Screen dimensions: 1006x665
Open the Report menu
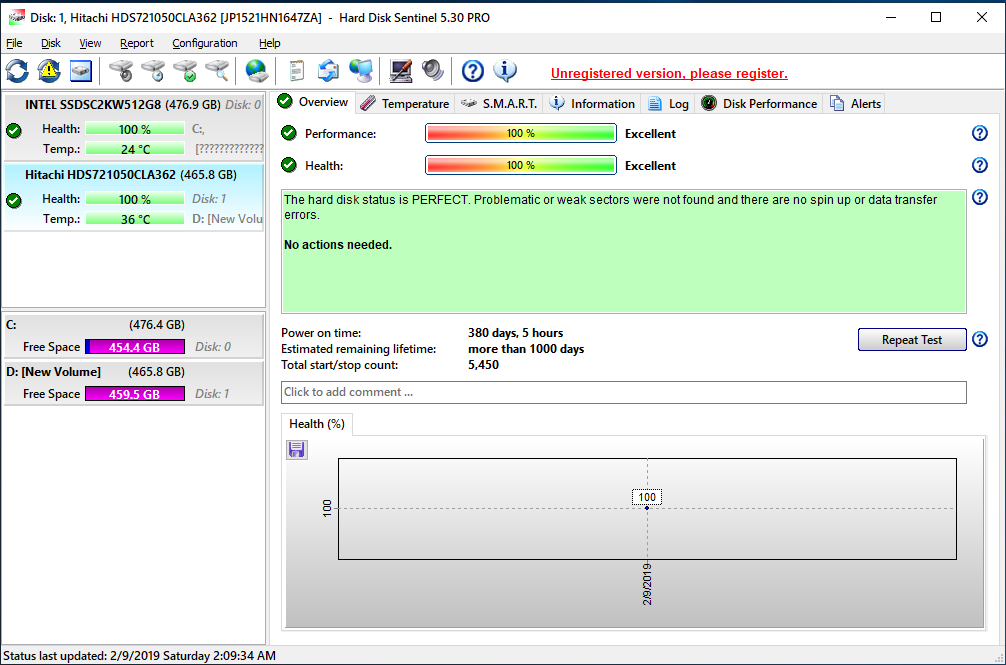[137, 43]
